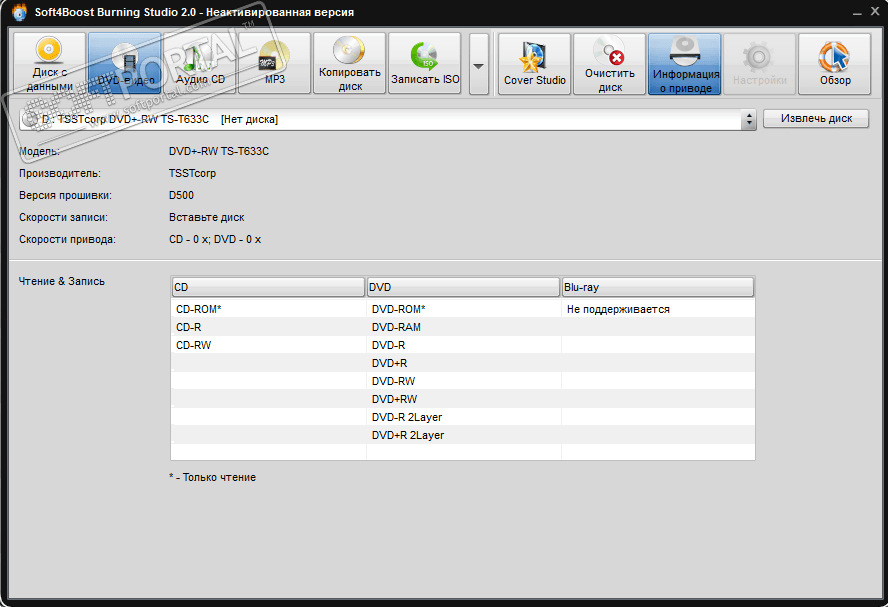Select the DVD-видео toolbar icon
Viewport: 888px width, 607px height.
tap(125, 63)
